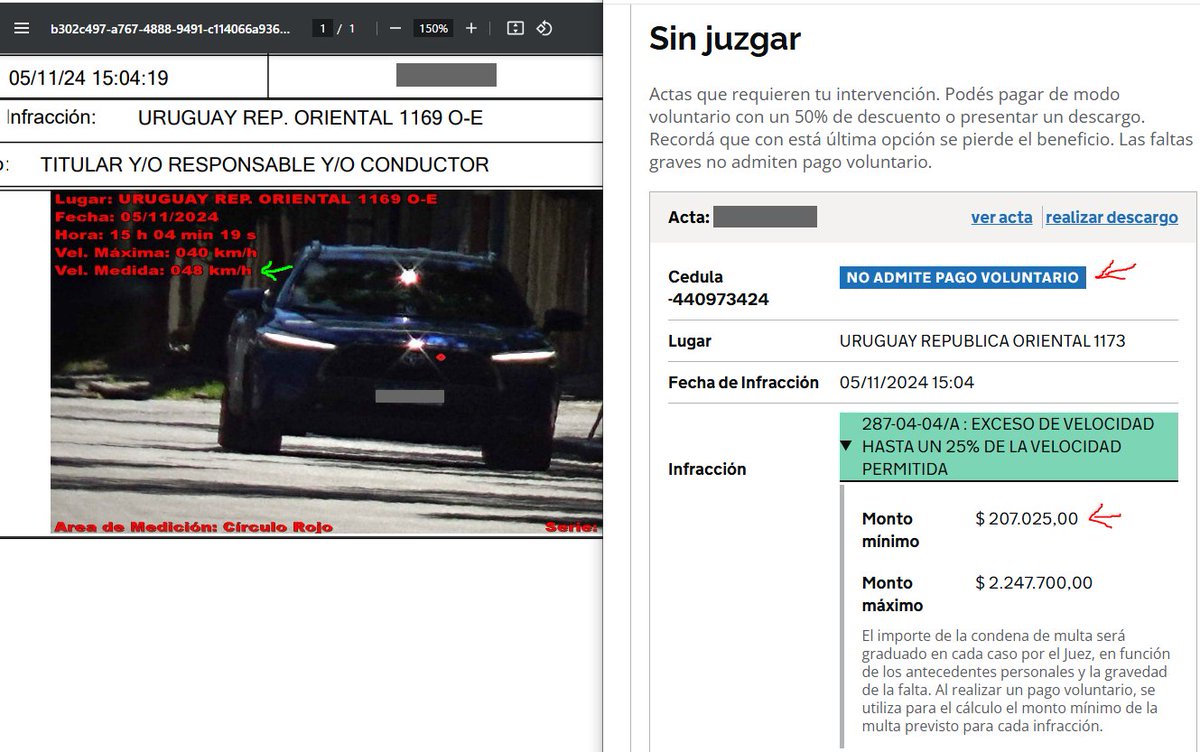Click the address URUGUAY REP. ORIENTAL 1169 O-E
Screen dimensions: 1200x752
[x=310, y=118]
